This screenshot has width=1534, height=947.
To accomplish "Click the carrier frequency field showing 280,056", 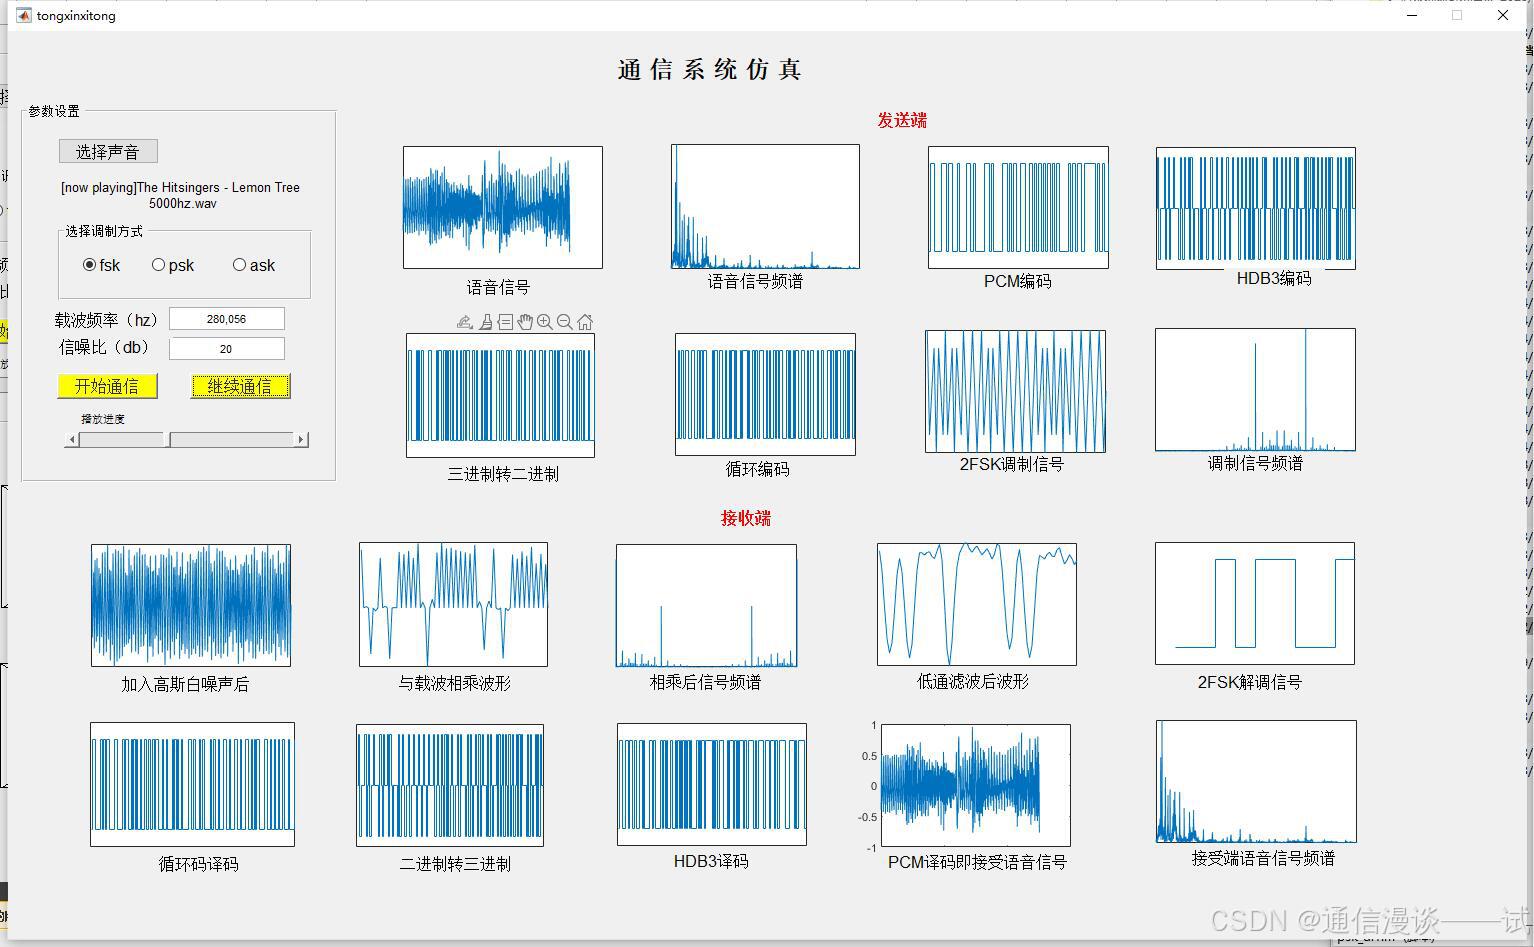I will pyautogui.click(x=227, y=318).
